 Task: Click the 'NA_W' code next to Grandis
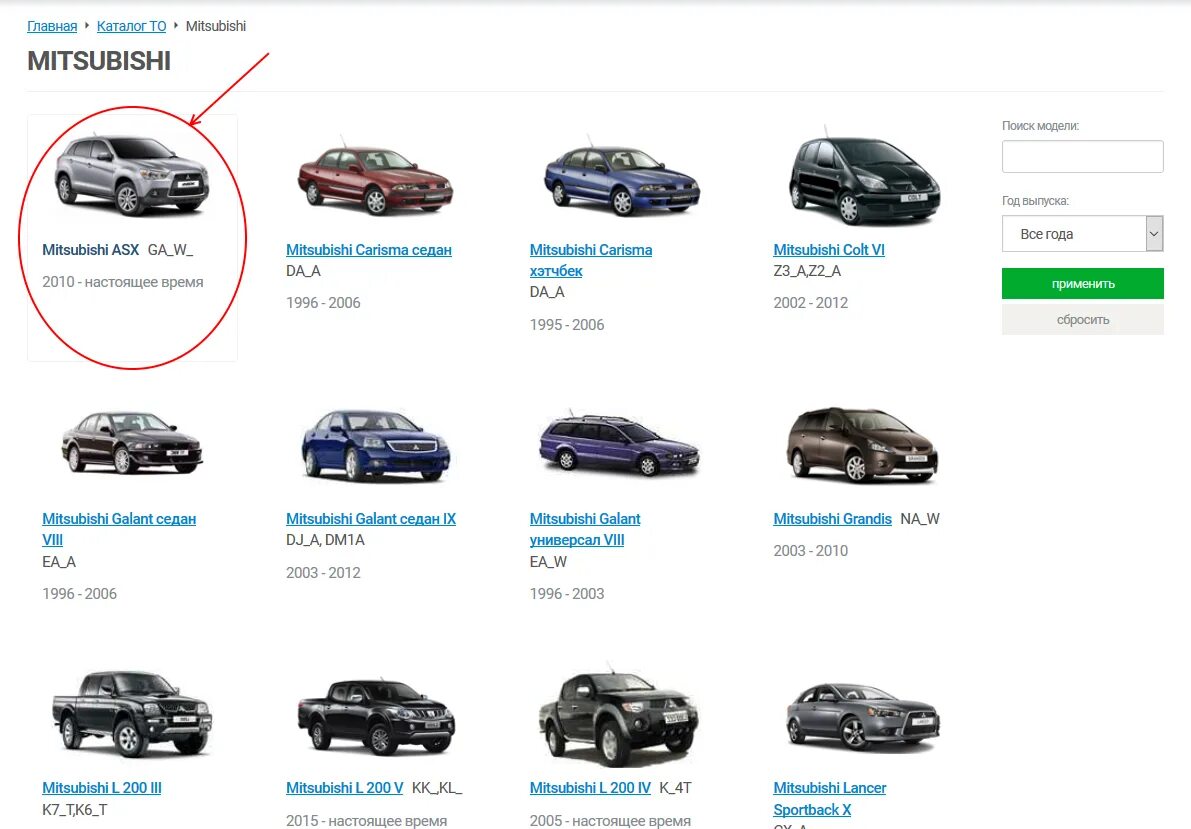[x=920, y=518]
